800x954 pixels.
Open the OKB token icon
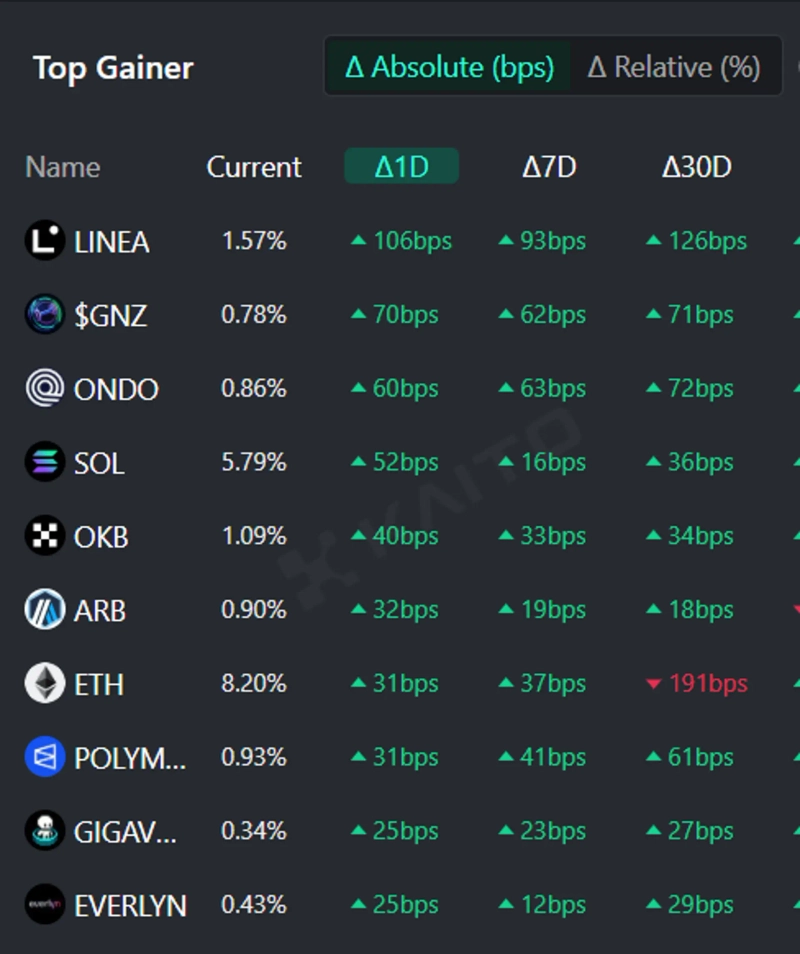click(x=45, y=537)
